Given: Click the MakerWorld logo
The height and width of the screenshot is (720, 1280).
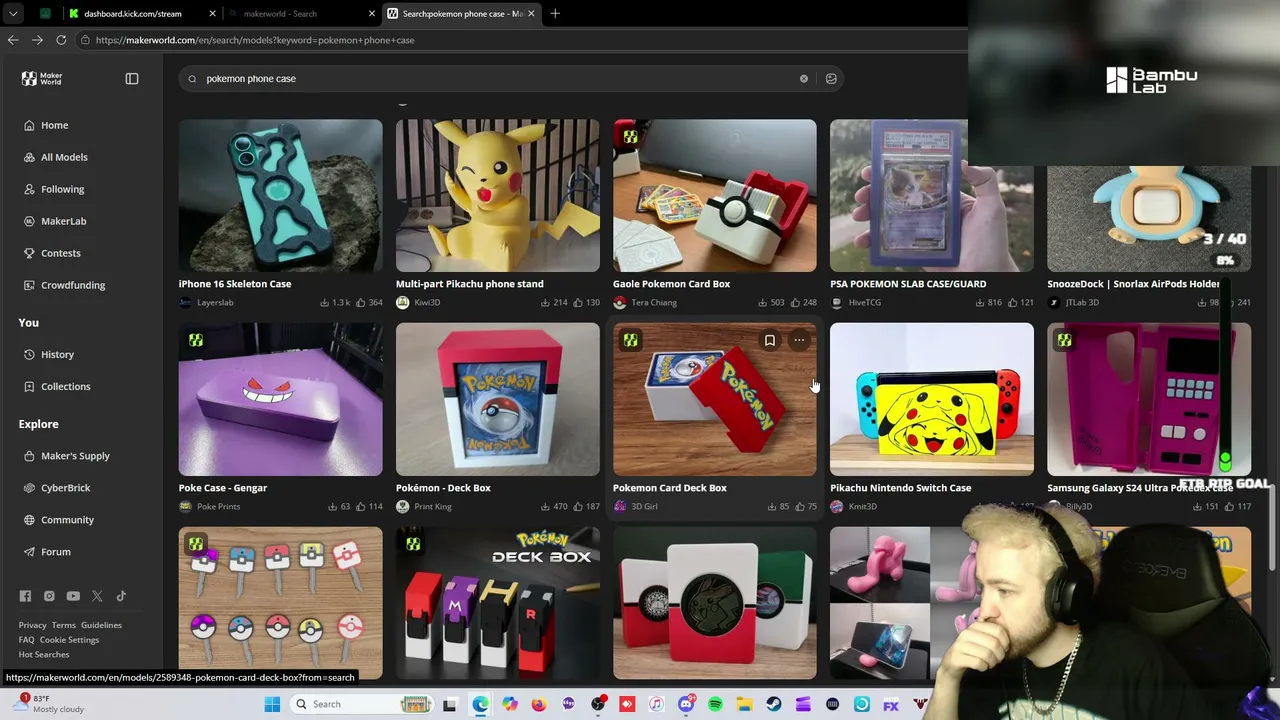Looking at the screenshot, I should (x=42, y=79).
